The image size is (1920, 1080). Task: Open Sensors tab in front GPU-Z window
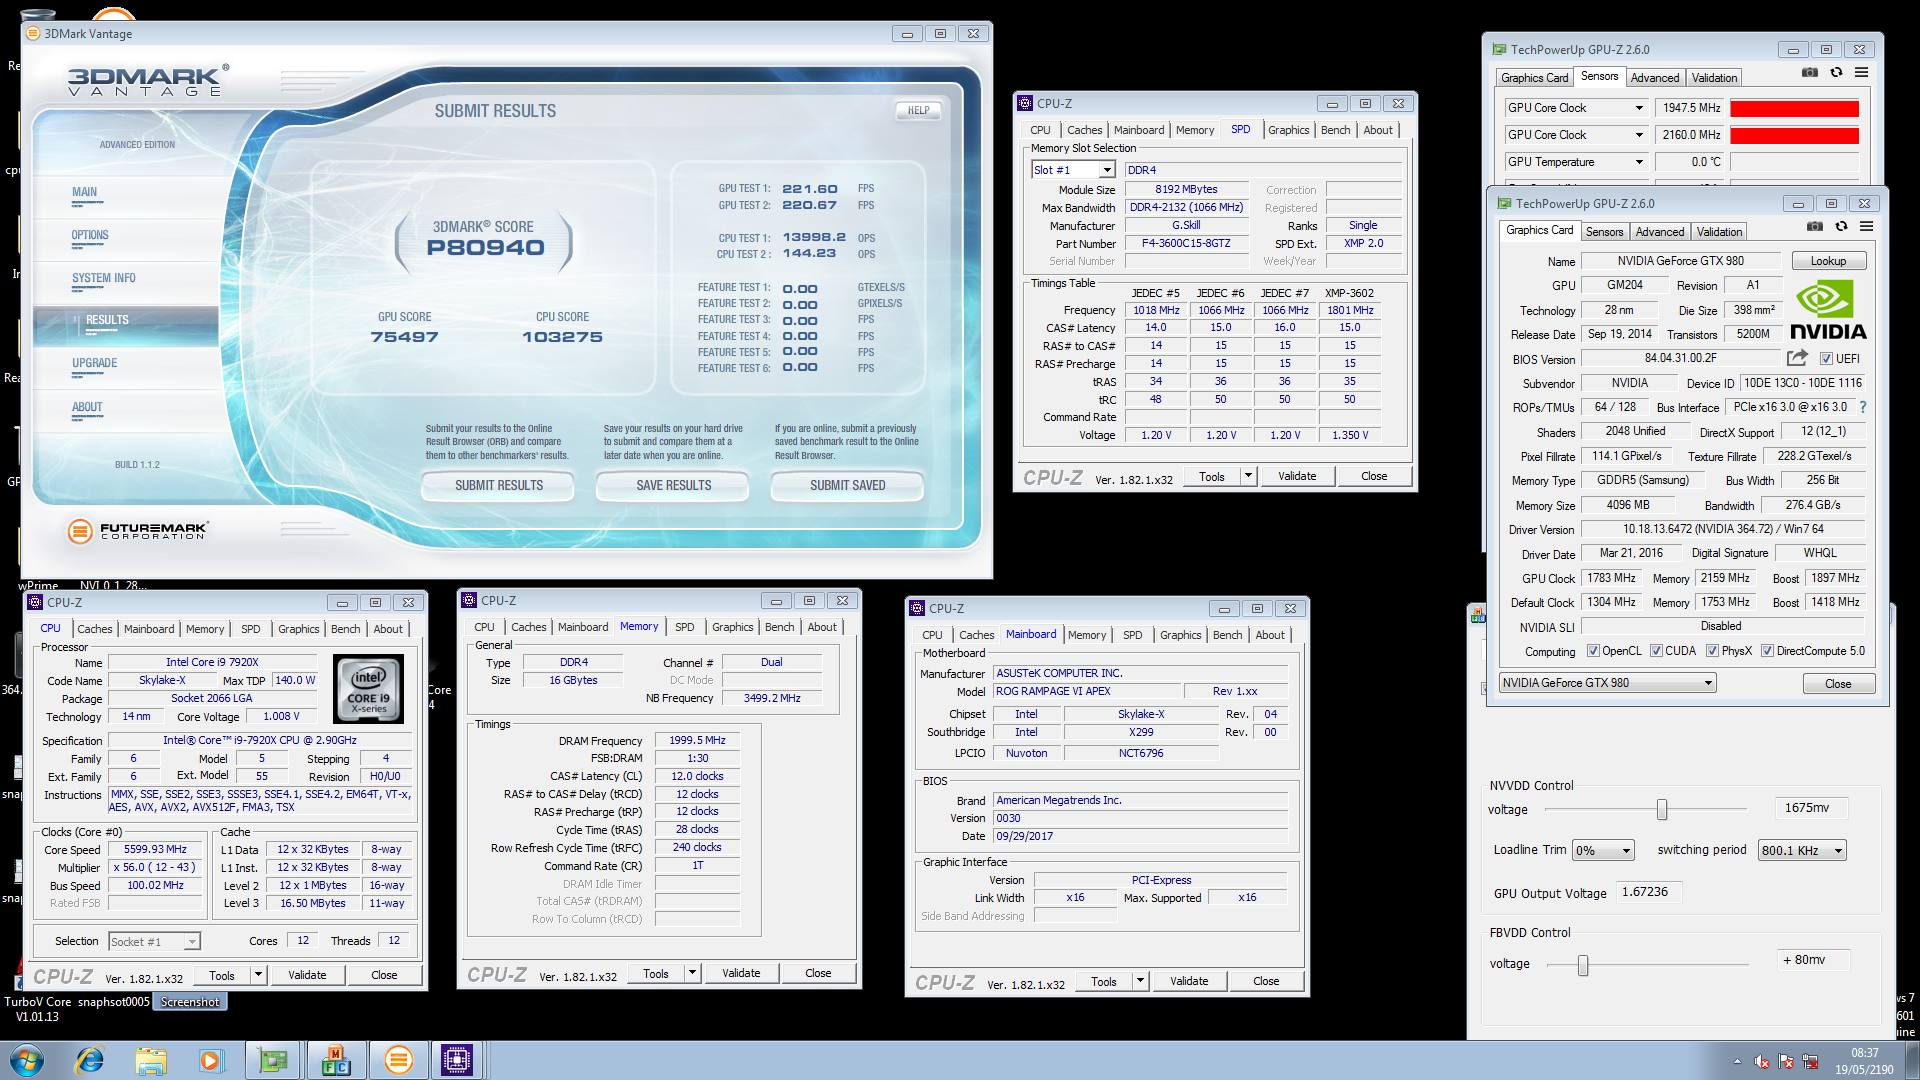1604,232
